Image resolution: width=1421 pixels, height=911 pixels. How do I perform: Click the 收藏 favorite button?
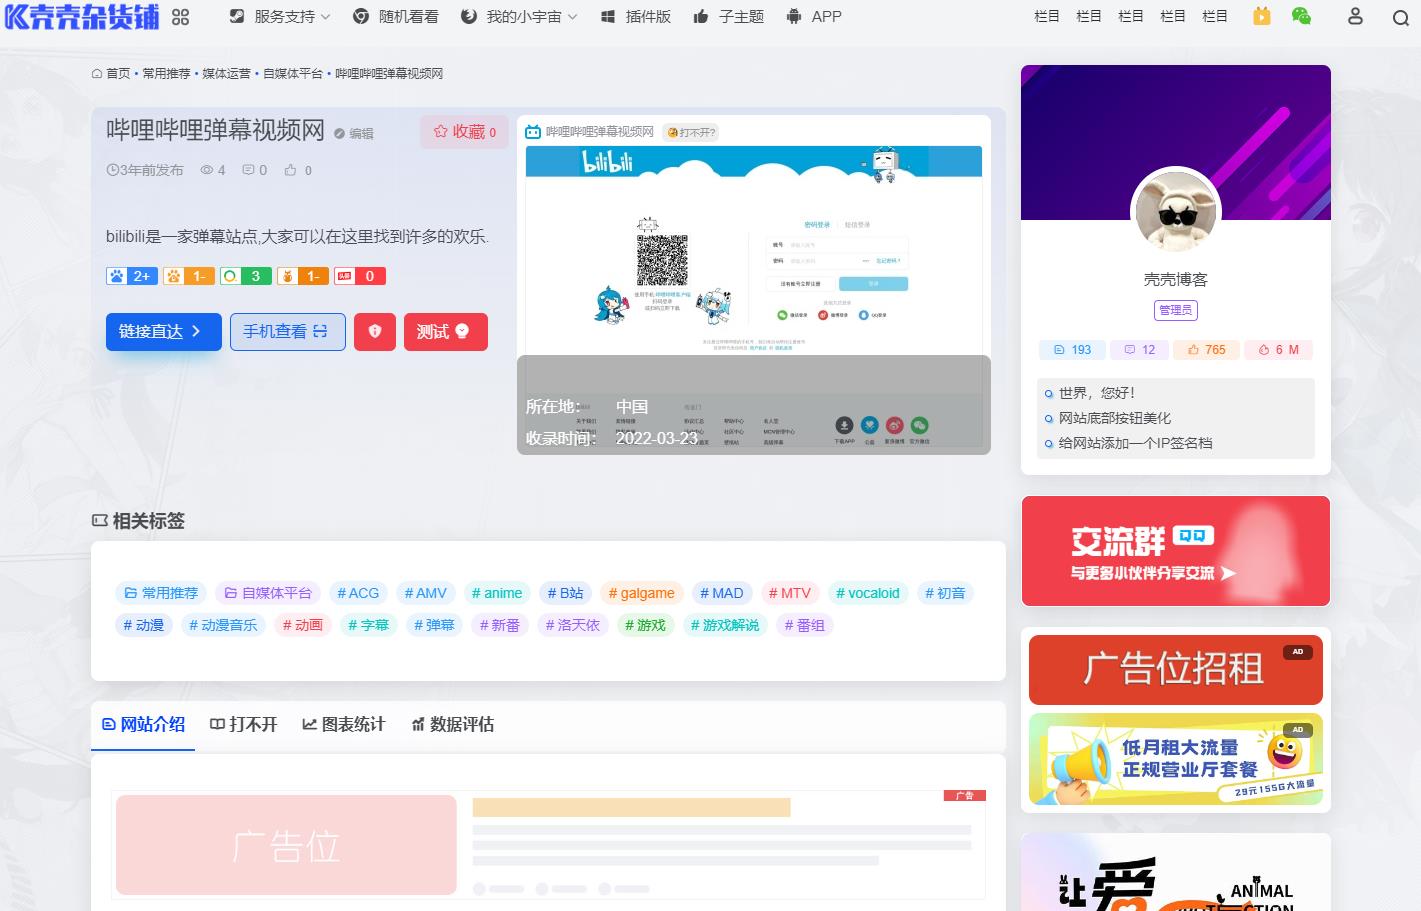pos(464,132)
